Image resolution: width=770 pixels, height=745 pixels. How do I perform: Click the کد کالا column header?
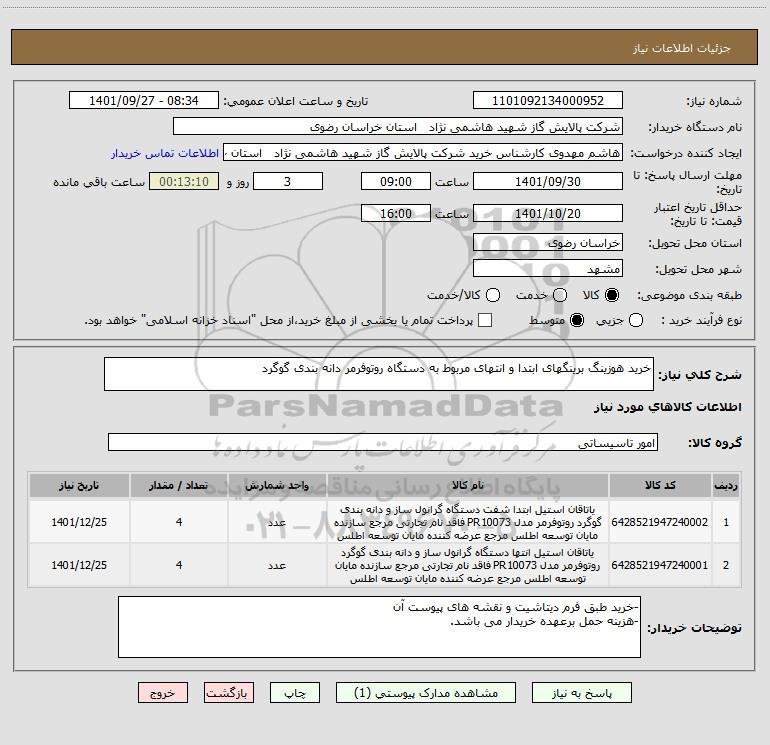click(660, 485)
